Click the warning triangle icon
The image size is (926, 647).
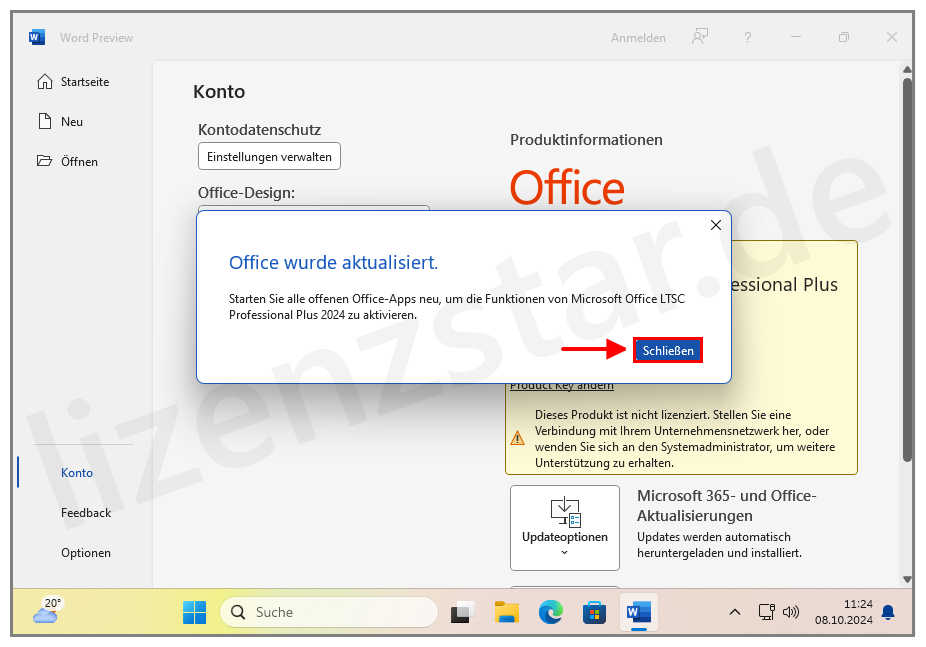pos(517,438)
